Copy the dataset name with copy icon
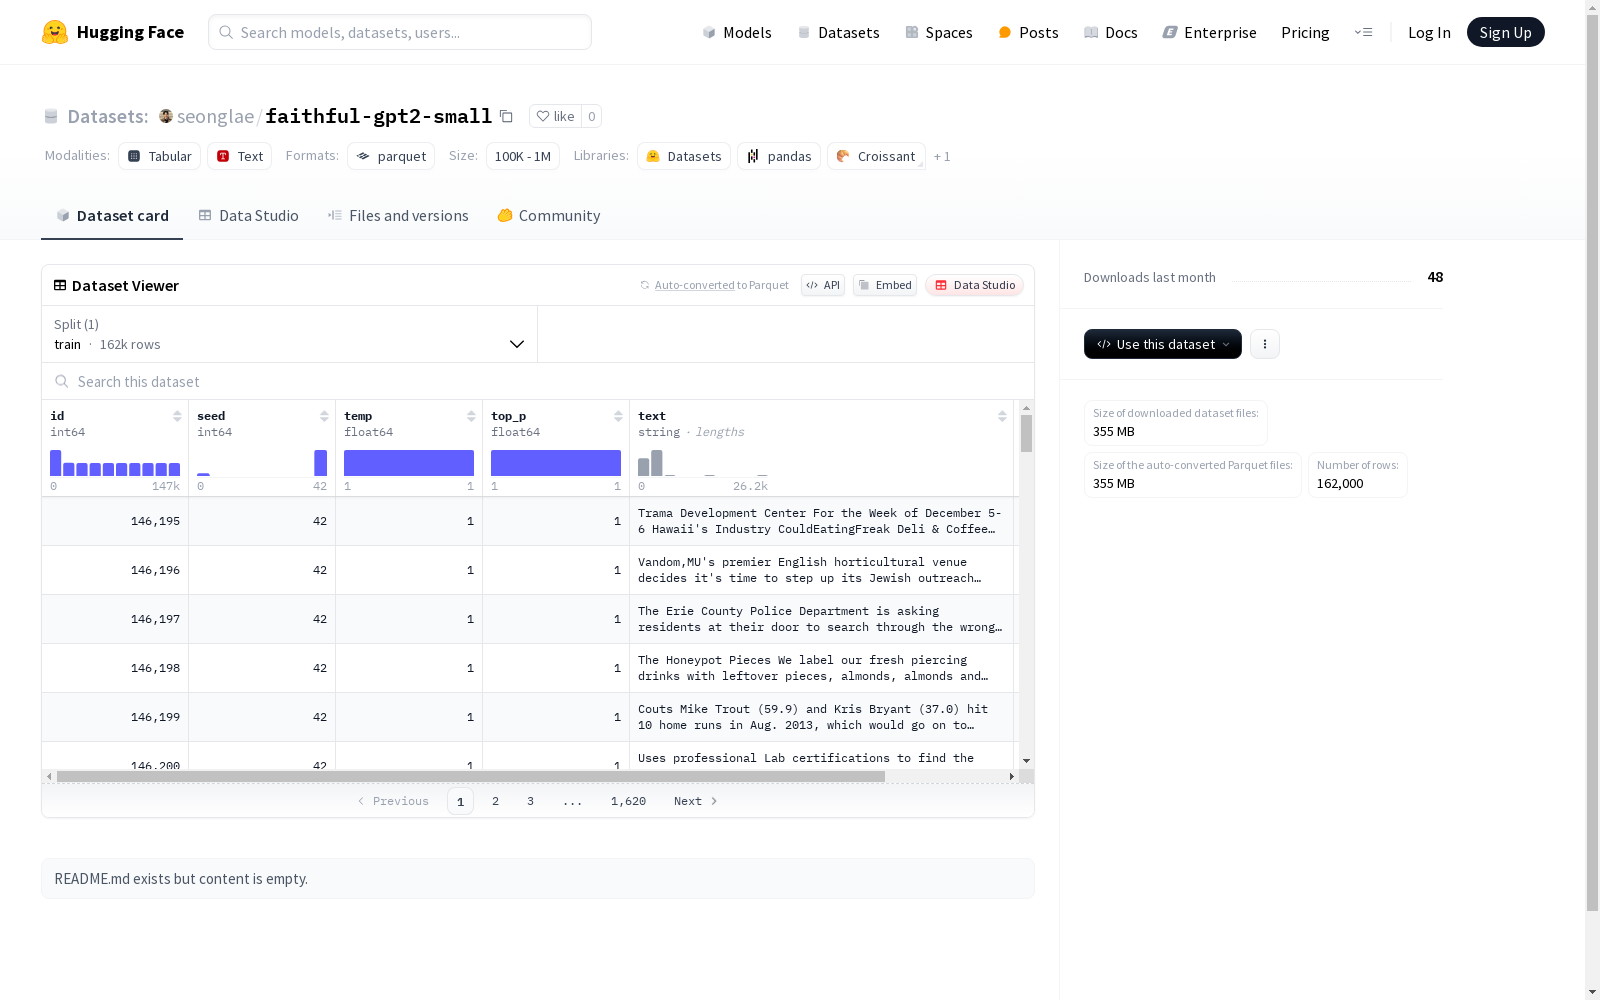 pyautogui.click(x=506, y=117)
